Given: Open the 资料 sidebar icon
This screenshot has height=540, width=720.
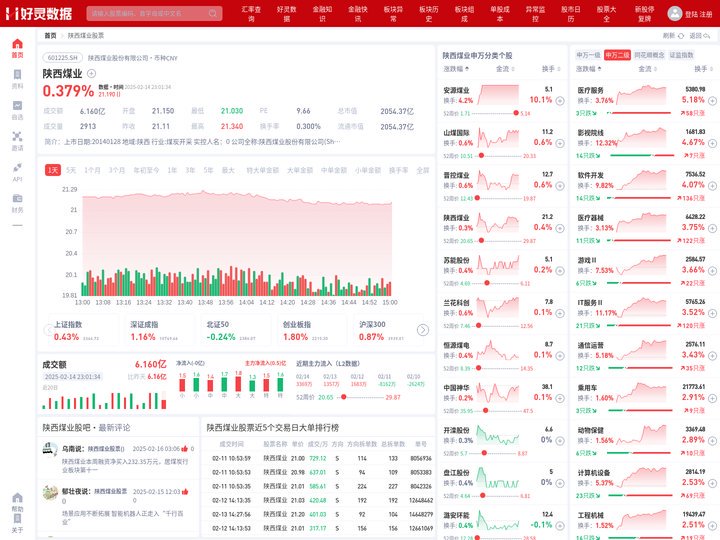Looking at the screenshot, I should (17, 74).
